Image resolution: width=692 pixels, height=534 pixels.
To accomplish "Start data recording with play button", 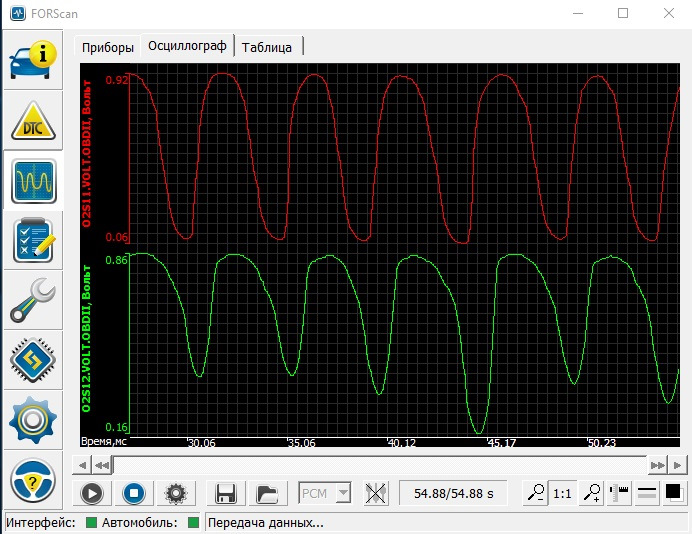I will 92,493.
